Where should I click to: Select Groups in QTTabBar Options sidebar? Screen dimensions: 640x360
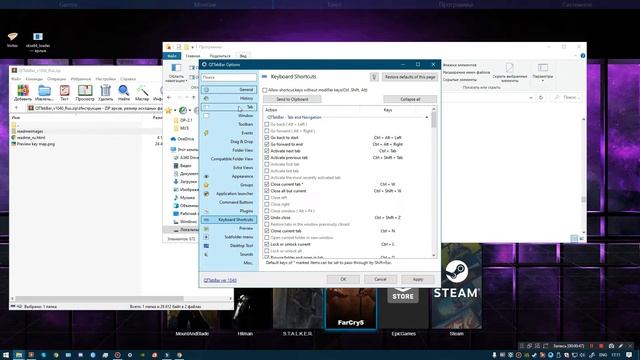point(229,185)
